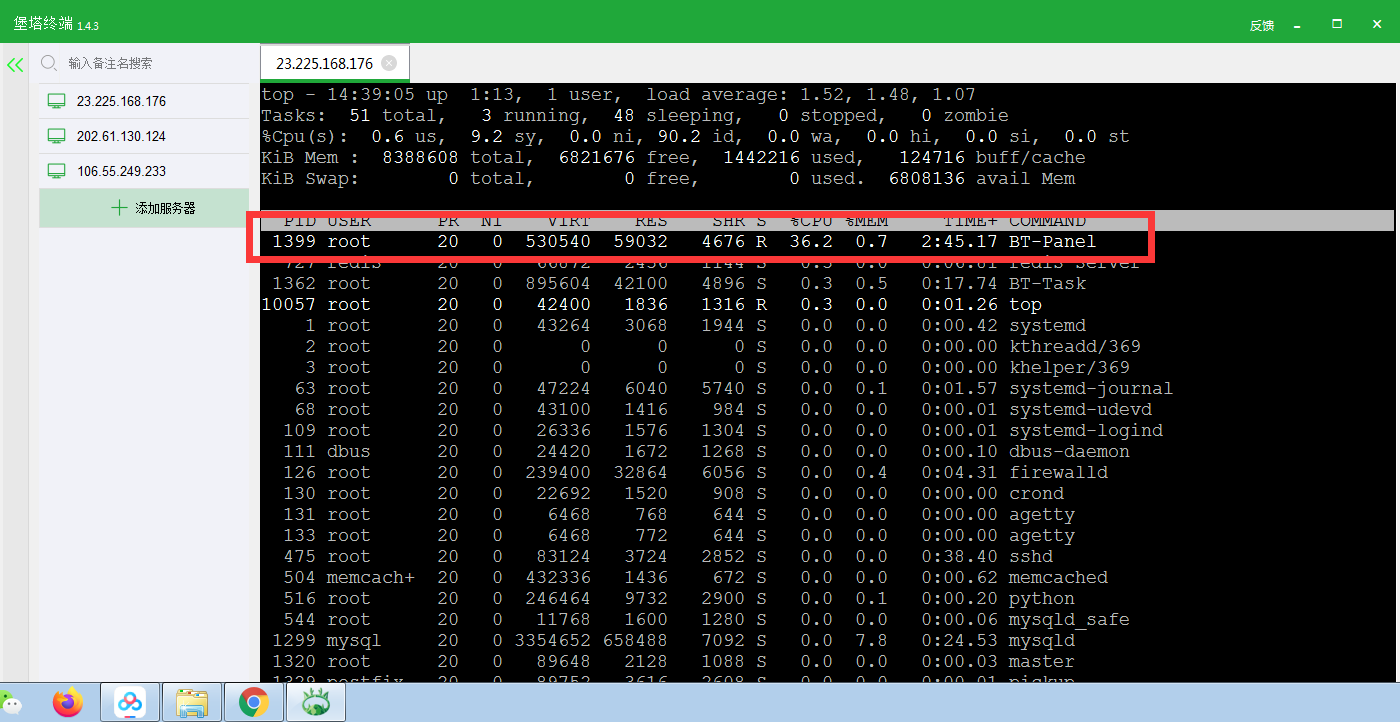Click the systemd-udevd process name
Image resolution: width=1400 pixels, height=722 pixels.
pyautogui.click(x=1080, y=409)
